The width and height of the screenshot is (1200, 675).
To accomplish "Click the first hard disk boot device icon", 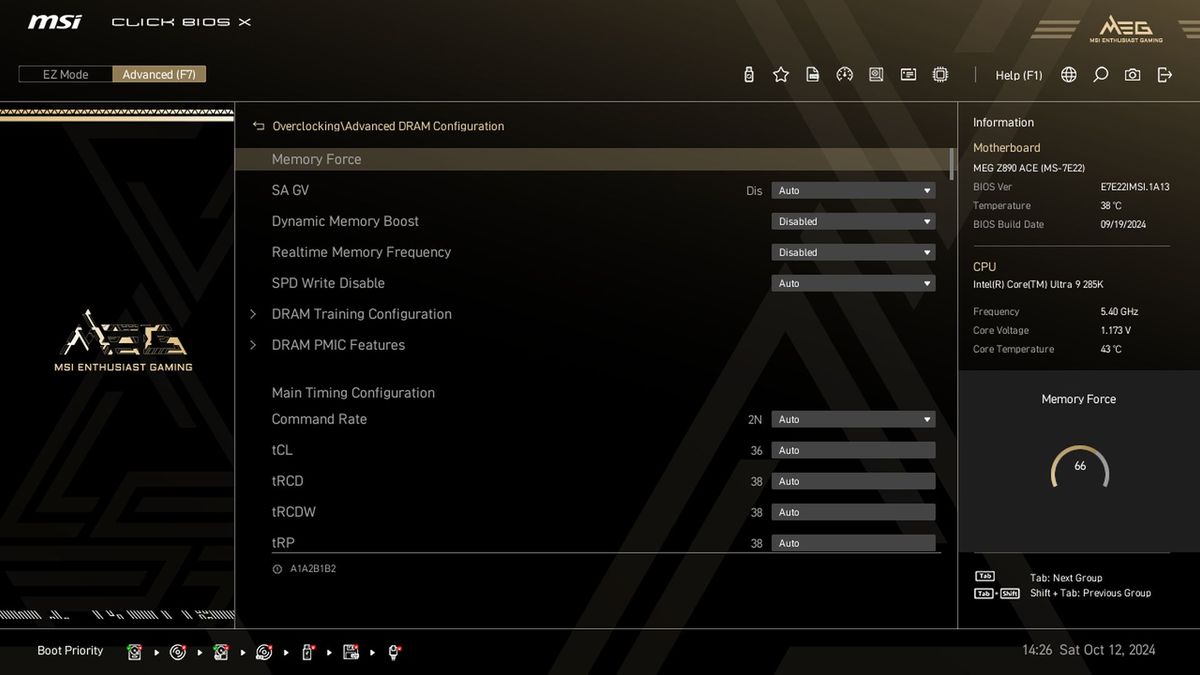I will click(x=134, y=652).
